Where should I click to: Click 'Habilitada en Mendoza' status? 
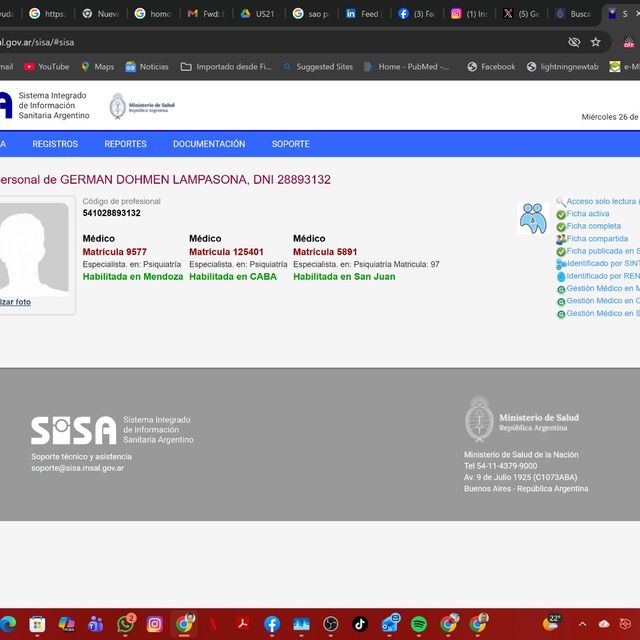[x=133, y=277]
